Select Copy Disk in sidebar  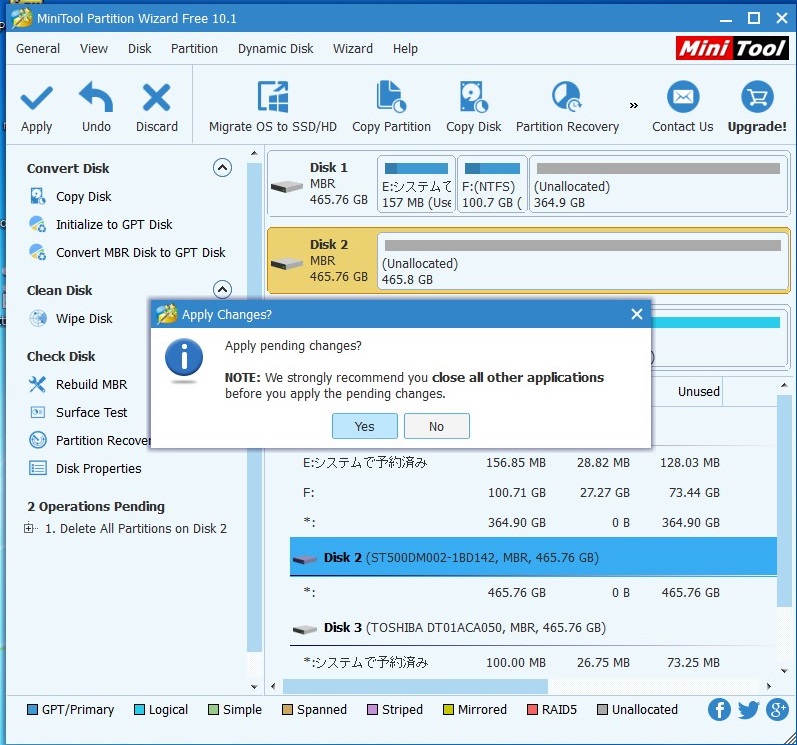83,197
